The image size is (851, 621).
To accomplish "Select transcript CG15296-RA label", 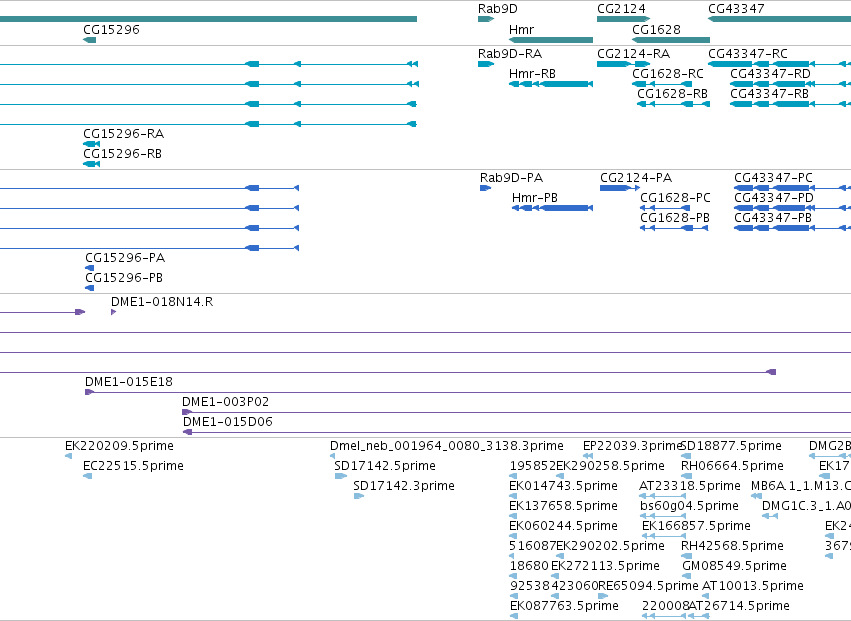I will 124,134.
